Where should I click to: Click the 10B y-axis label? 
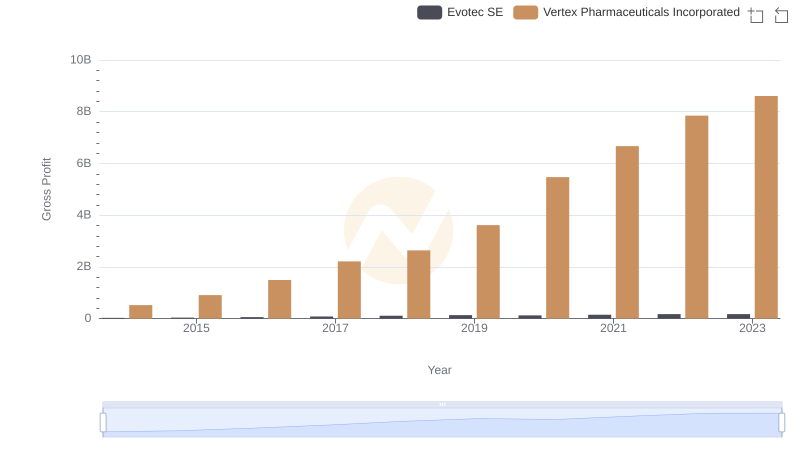81,60
